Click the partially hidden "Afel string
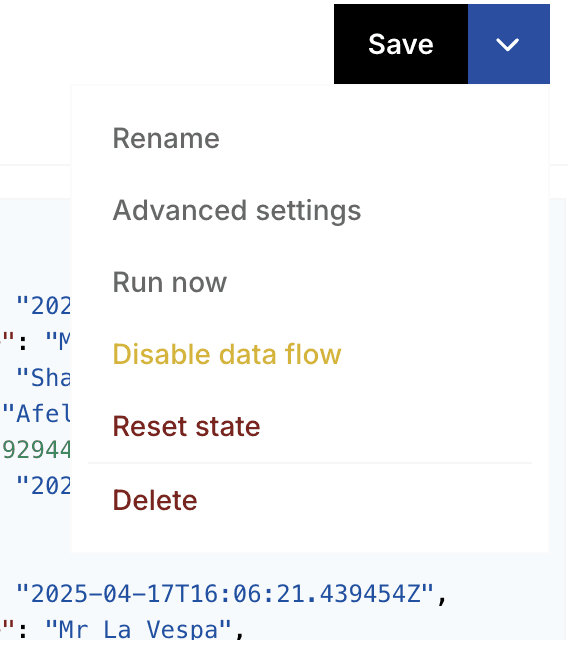Viewport: 568px width, 646px height. click(36, 413)
